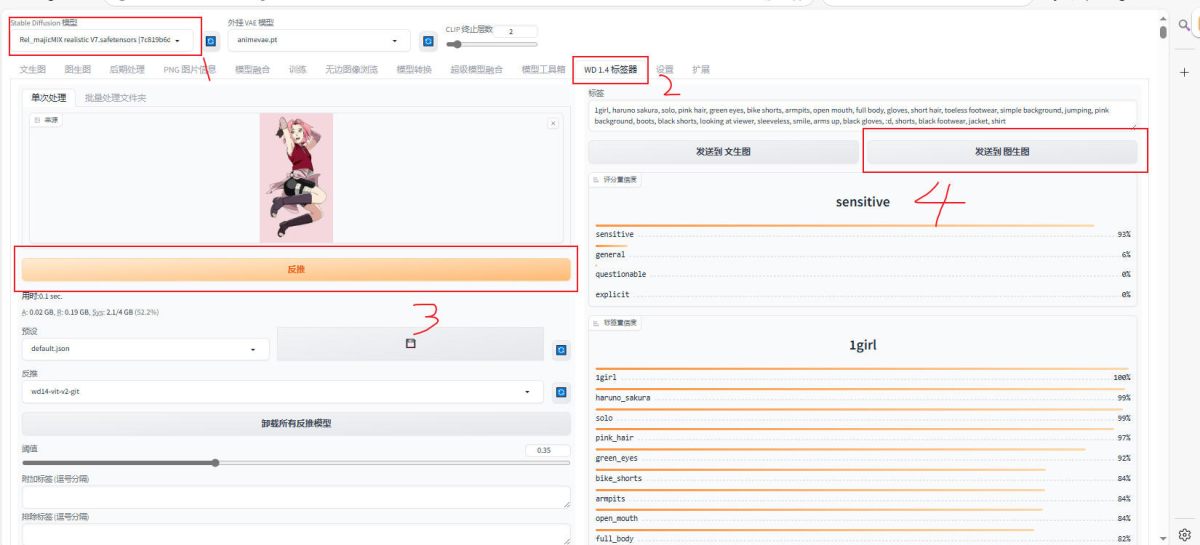Refresh the Stable Diffusion model list
Viewport: 1200px width, 545px height.
(211, 41)
